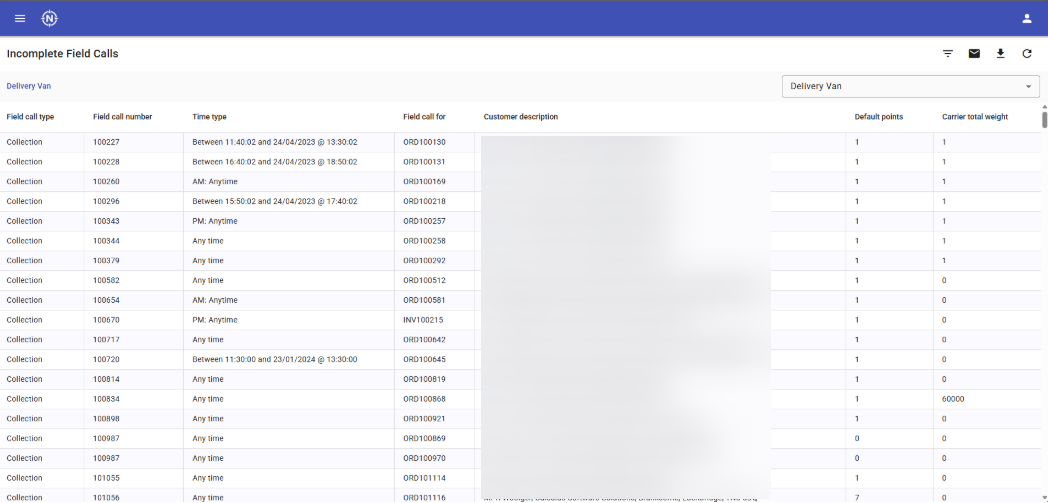Image resolution: width=1048 pixels, height=503 pixels.
Task: Click order reference ORD100642
Action: [424, 339]
